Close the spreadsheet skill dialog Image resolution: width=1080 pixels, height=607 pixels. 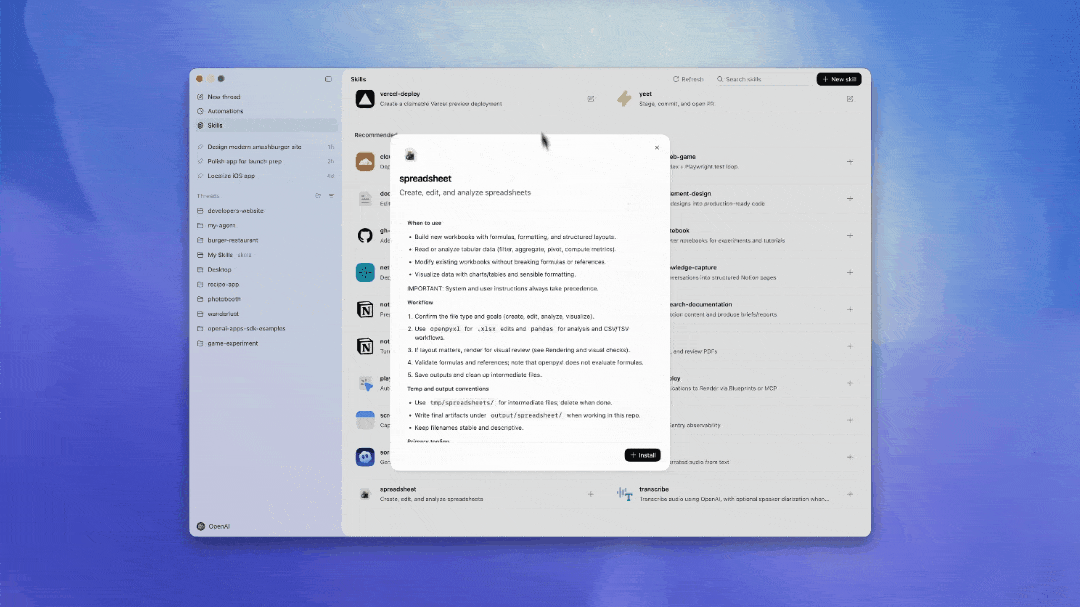tap(657, 147)
